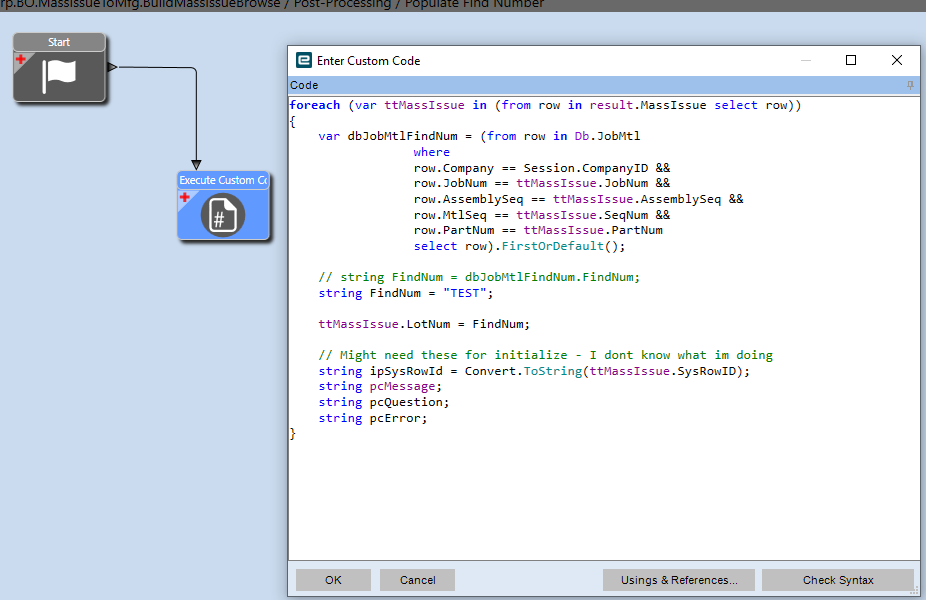Cancel the Enter Custom Code dialog

418,580
